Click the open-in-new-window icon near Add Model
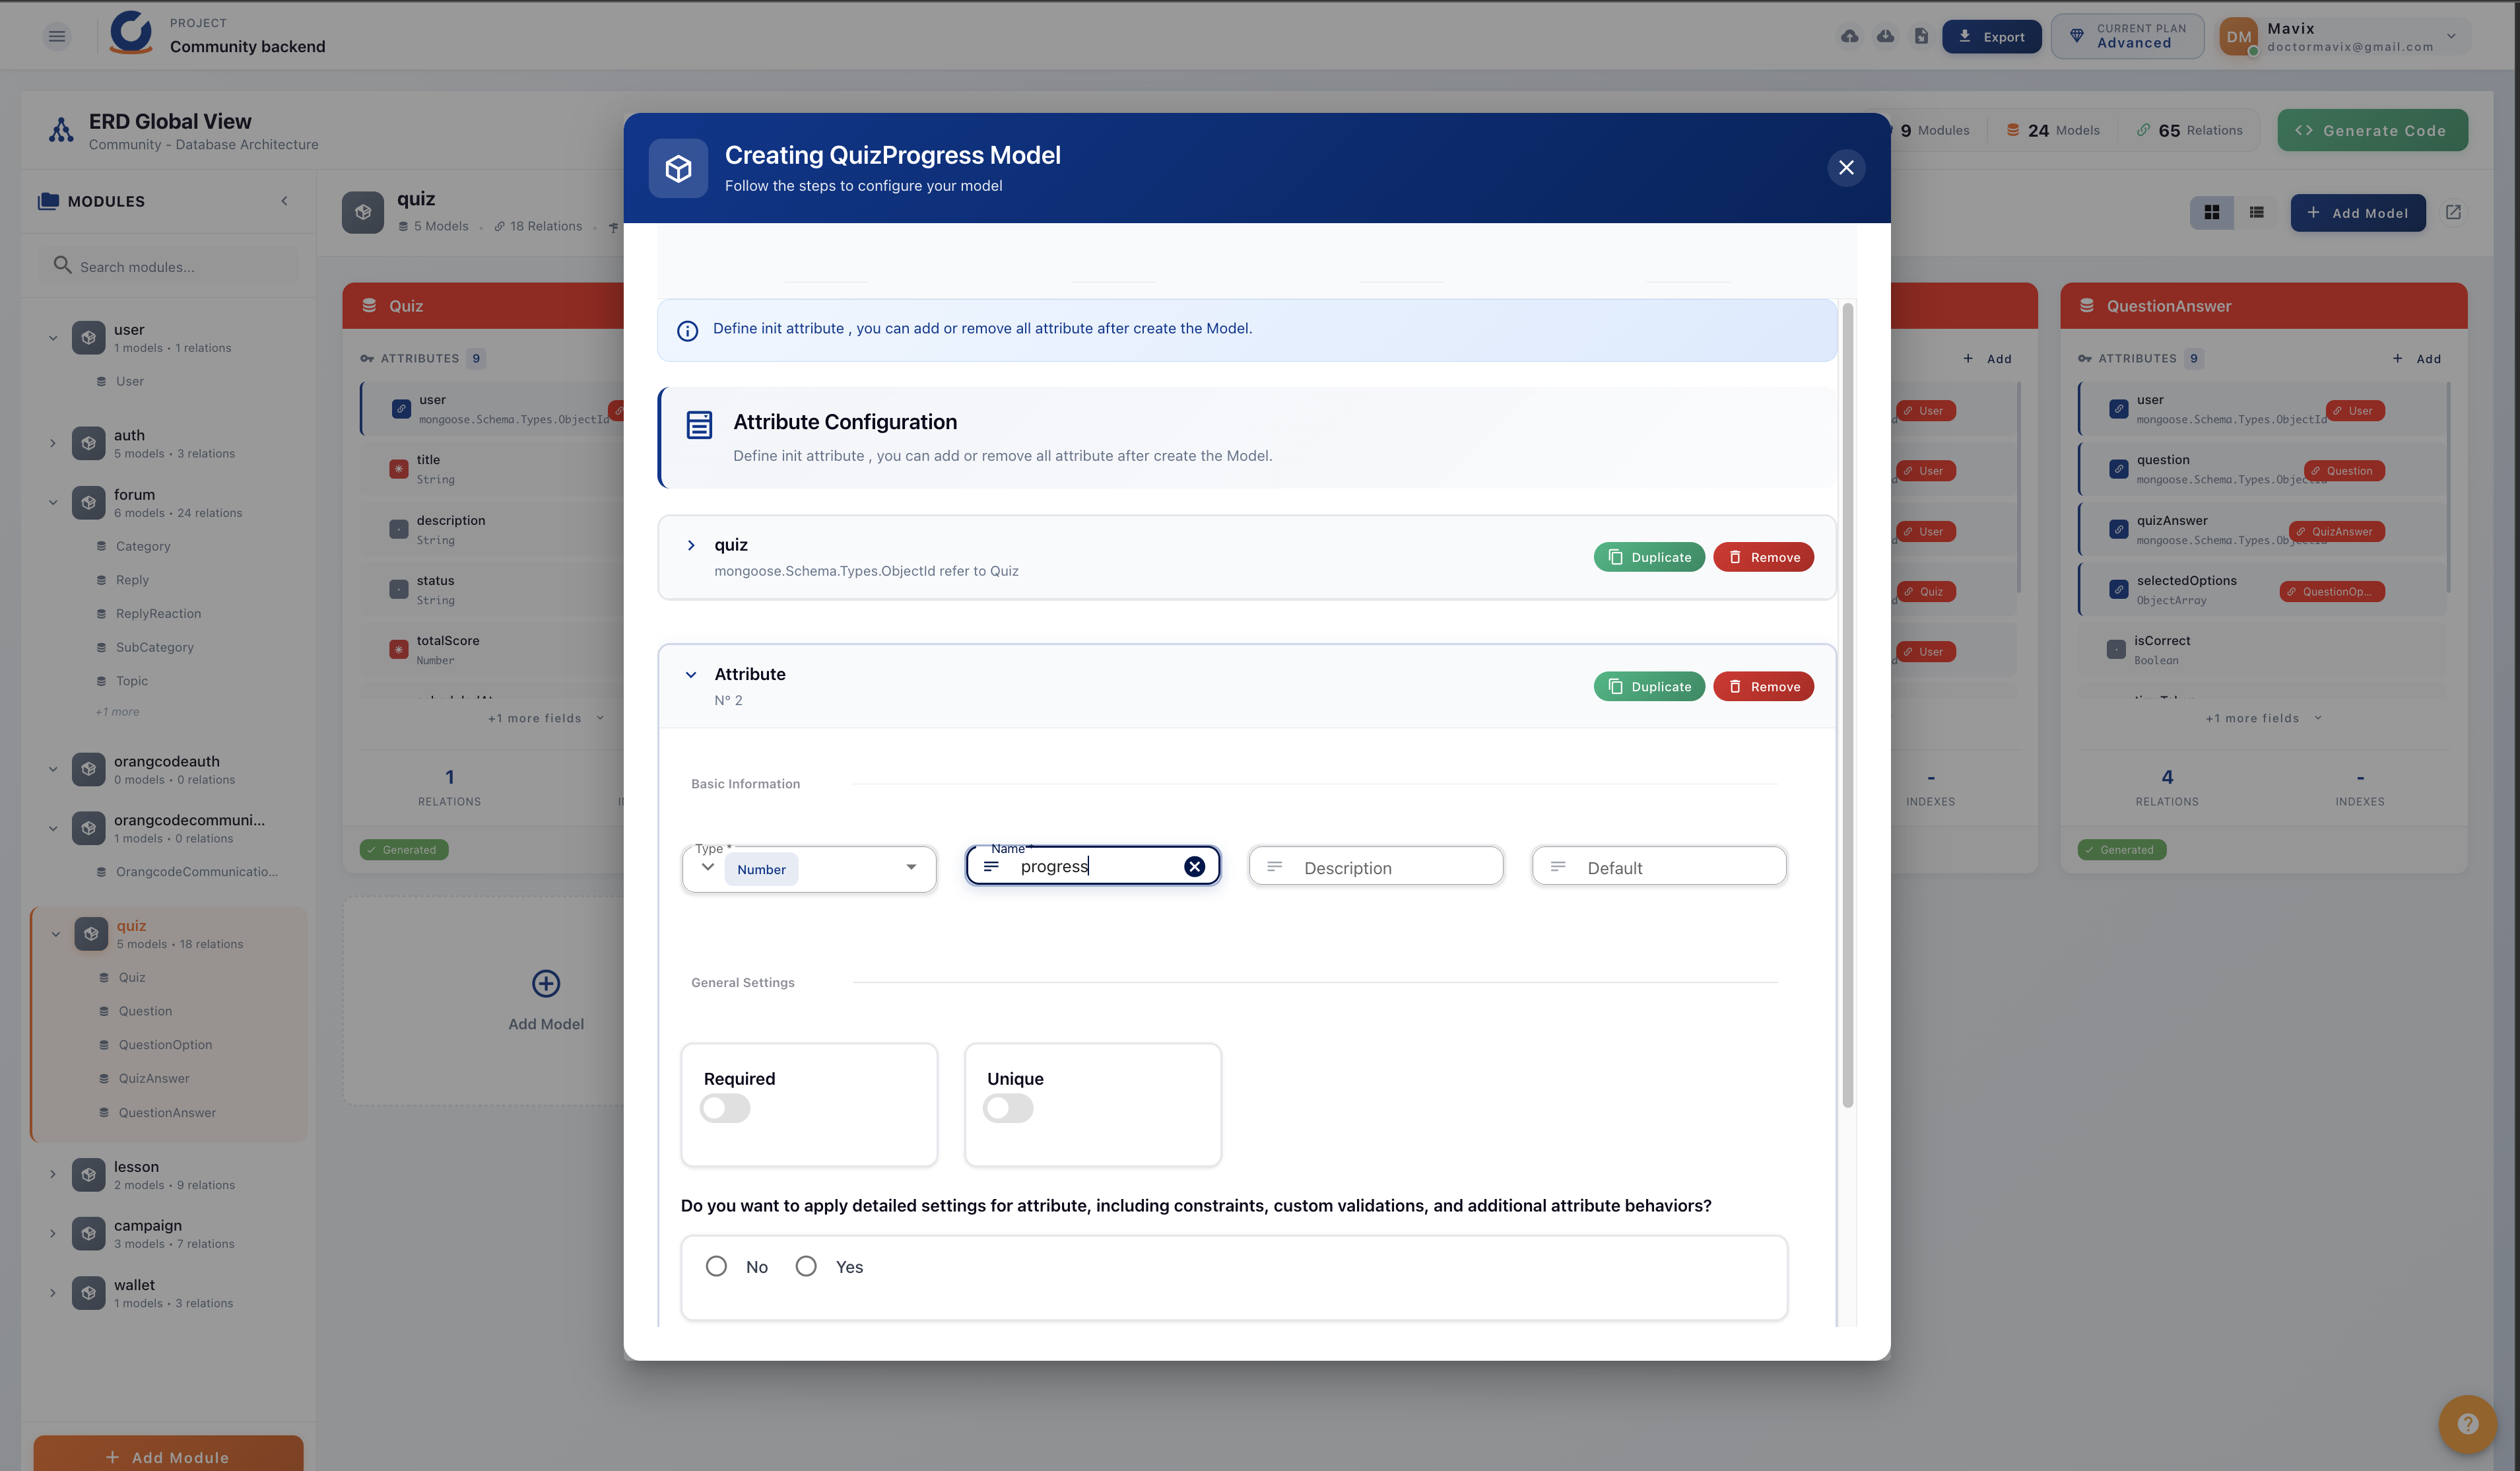This screenshot has width=2520, height=1471. pos(2455,212)
